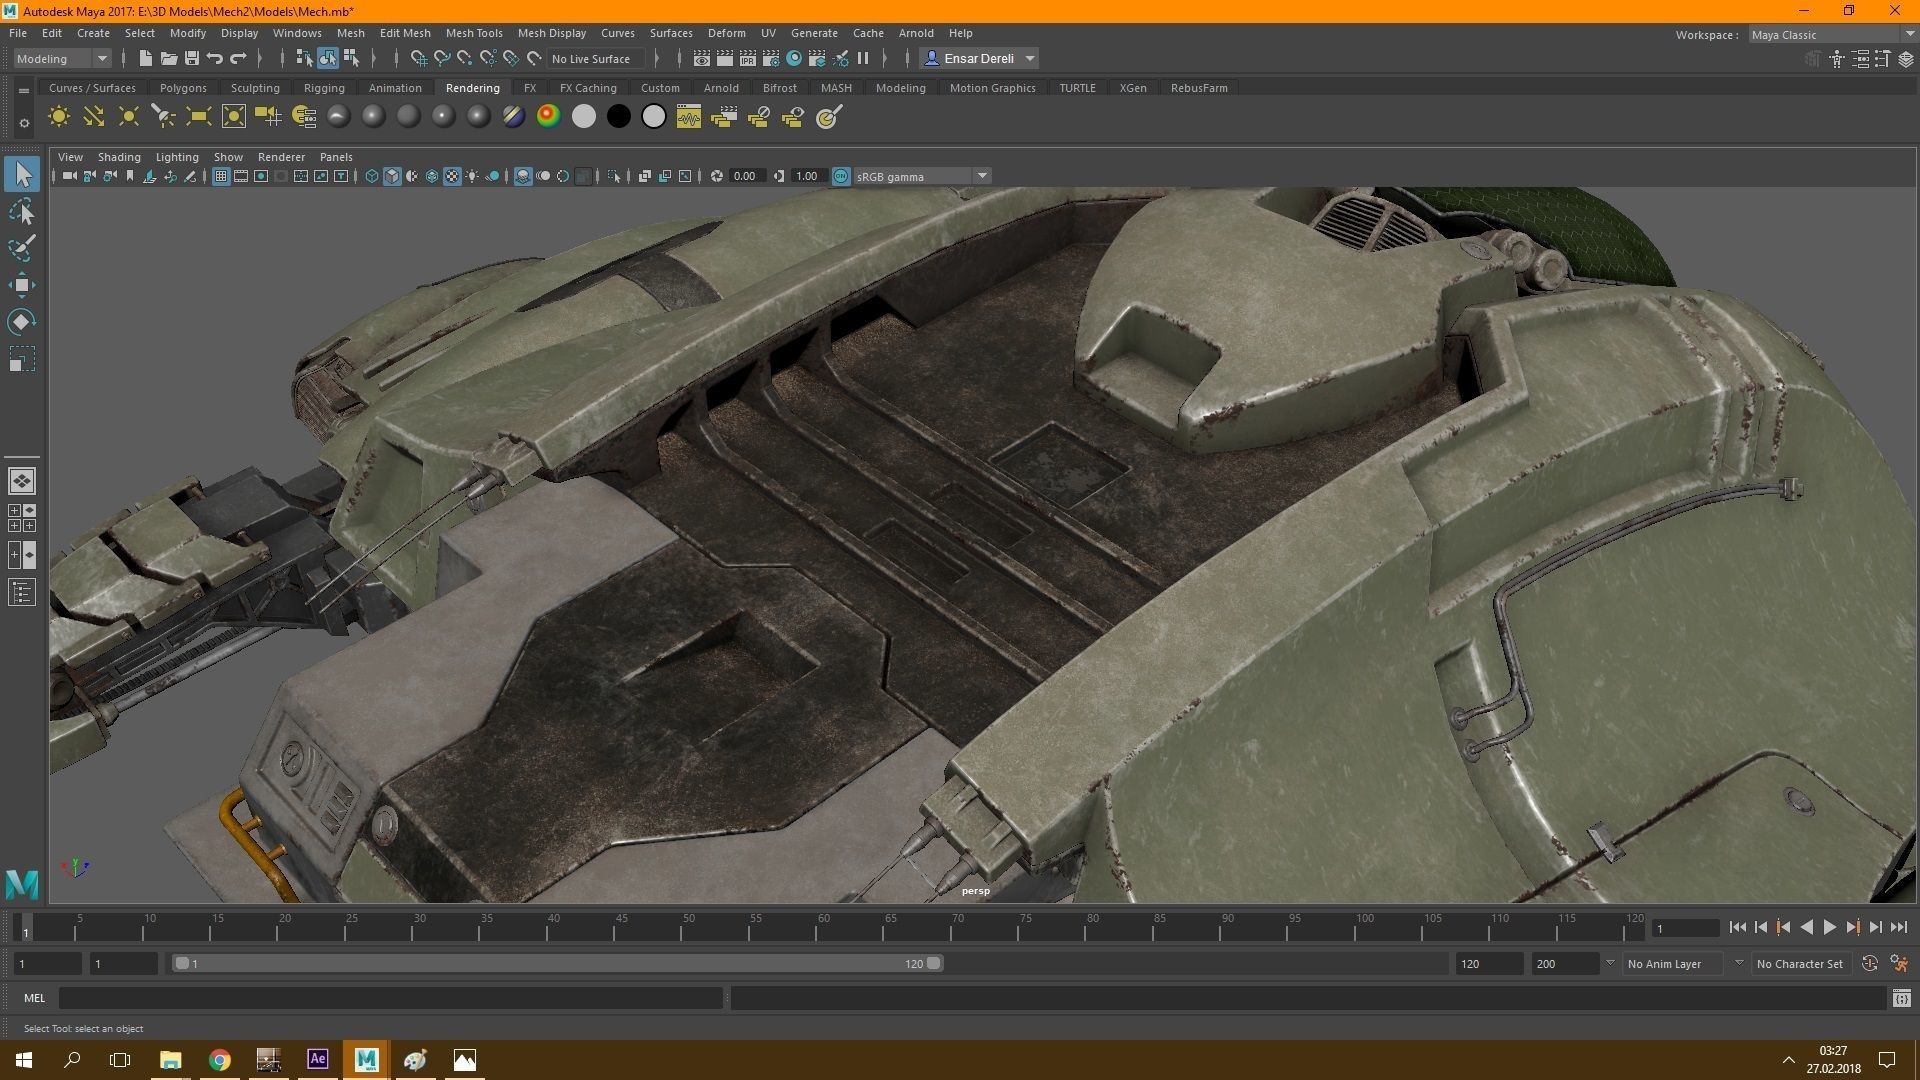The width and height of the screenshot is (1920, 1080).
Task: Toggle the viewport grid display
Action: point(221,177)
